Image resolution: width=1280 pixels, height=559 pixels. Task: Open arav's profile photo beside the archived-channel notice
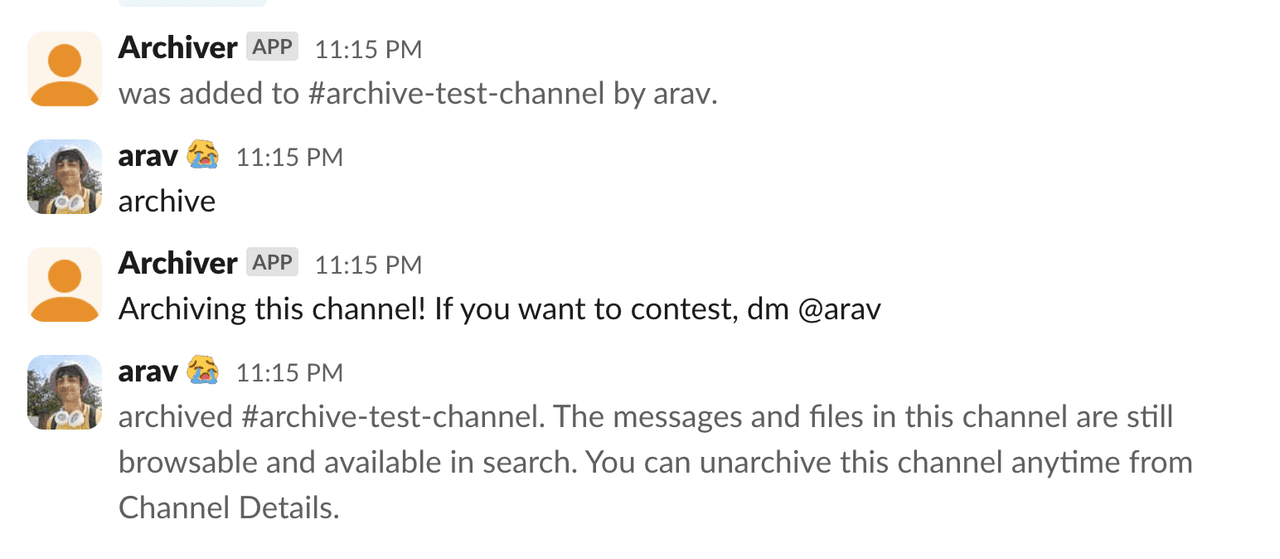pos(64,393)
